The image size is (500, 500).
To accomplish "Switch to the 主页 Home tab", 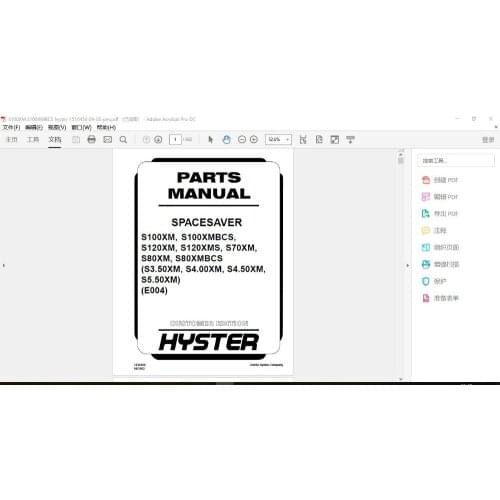I will point(12,139).
